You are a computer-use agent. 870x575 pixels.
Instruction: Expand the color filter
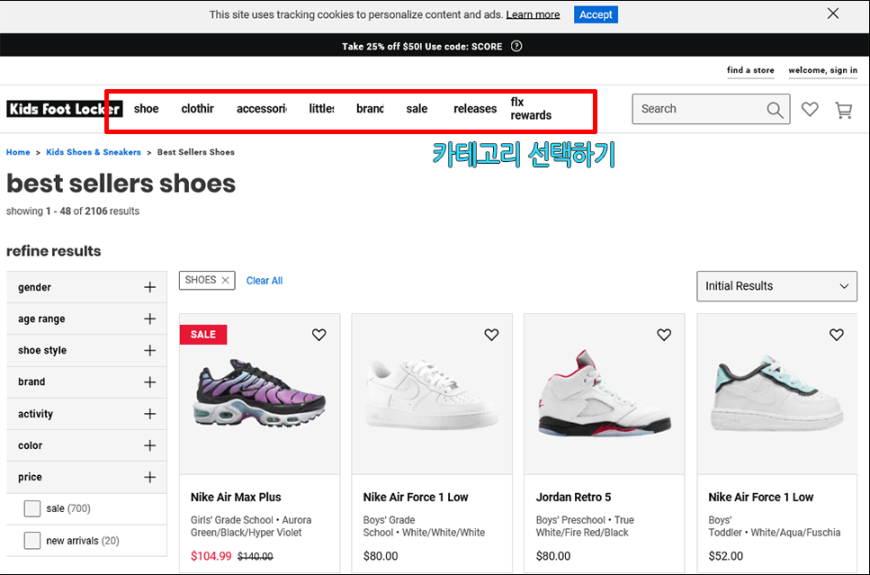[87, 445]
